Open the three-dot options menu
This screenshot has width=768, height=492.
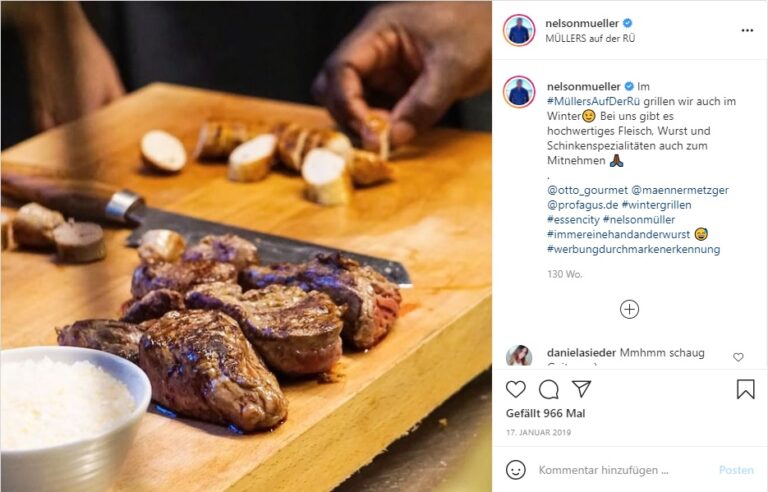(747, 30)
